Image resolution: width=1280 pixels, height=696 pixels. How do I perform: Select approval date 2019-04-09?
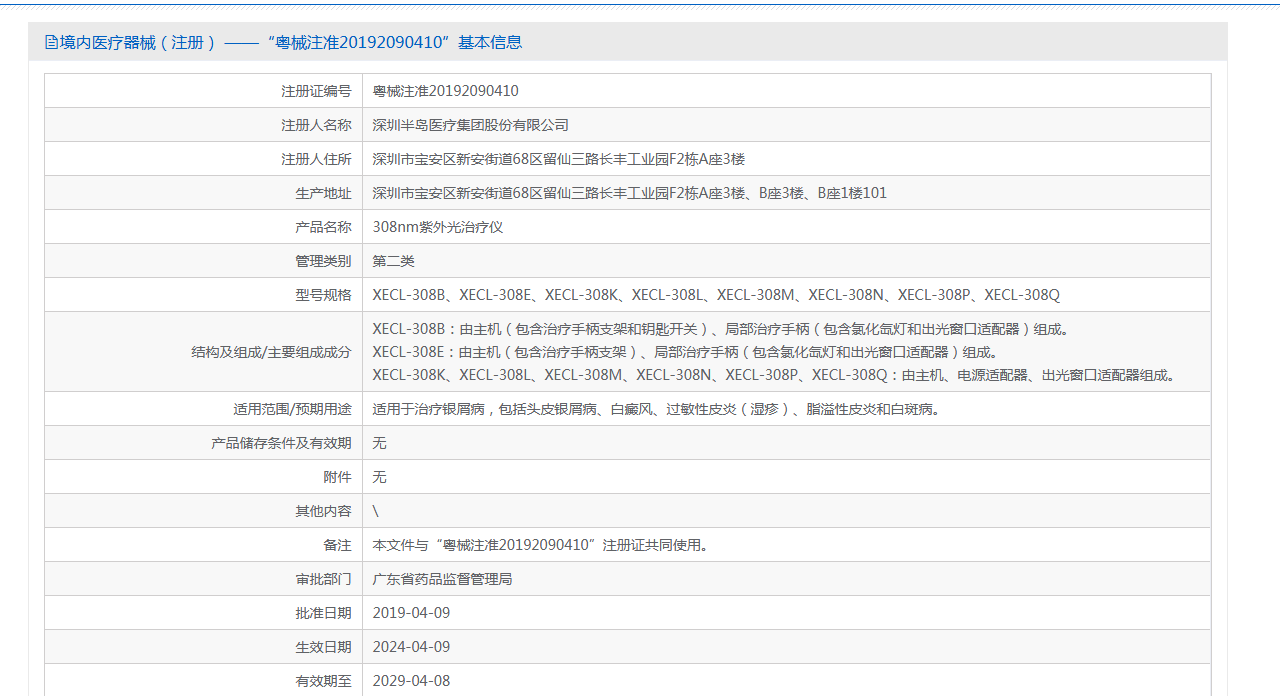click(412, 613)
